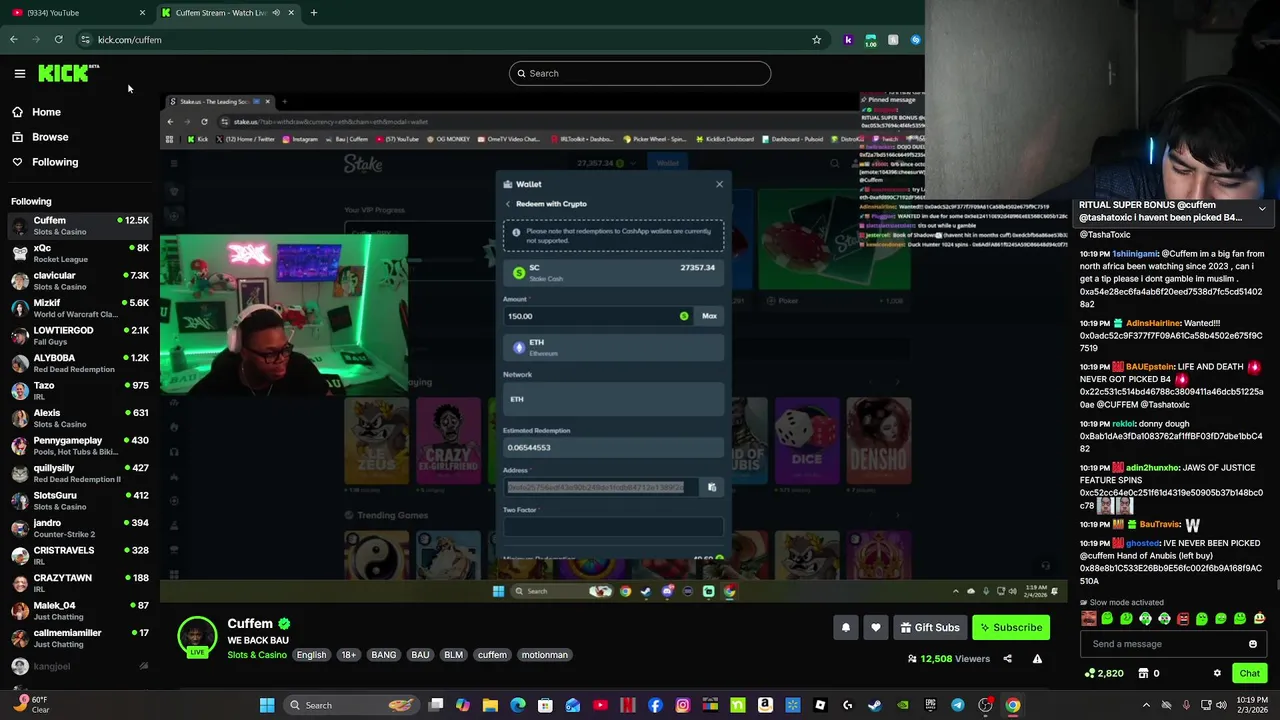Viewport: 1280px width, 720px height.
Task: Launch Microsoft Edge from taskbar
Action: (518, 705)
